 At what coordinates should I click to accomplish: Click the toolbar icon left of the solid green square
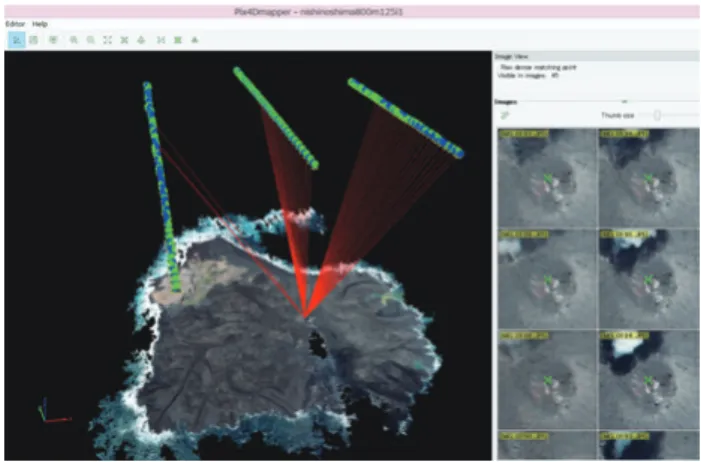click(x=161, y=40)
